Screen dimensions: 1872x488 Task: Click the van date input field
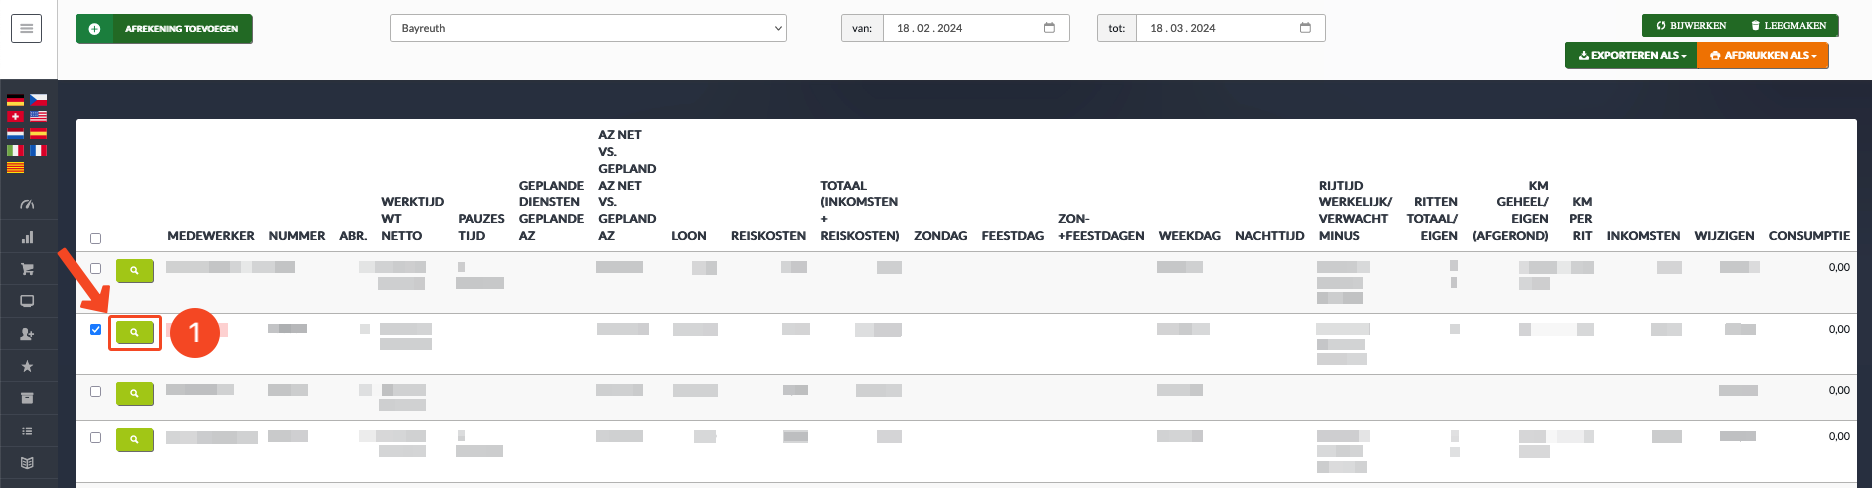click(x=976, y=28)
